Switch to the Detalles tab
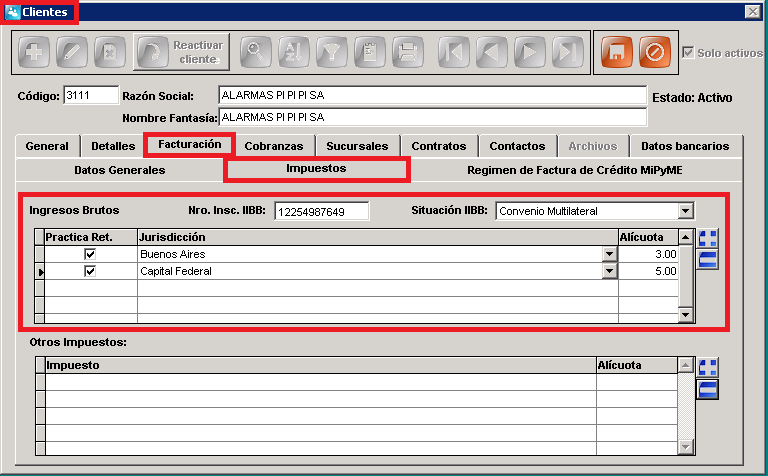768x476 pixels. [113, 146]
